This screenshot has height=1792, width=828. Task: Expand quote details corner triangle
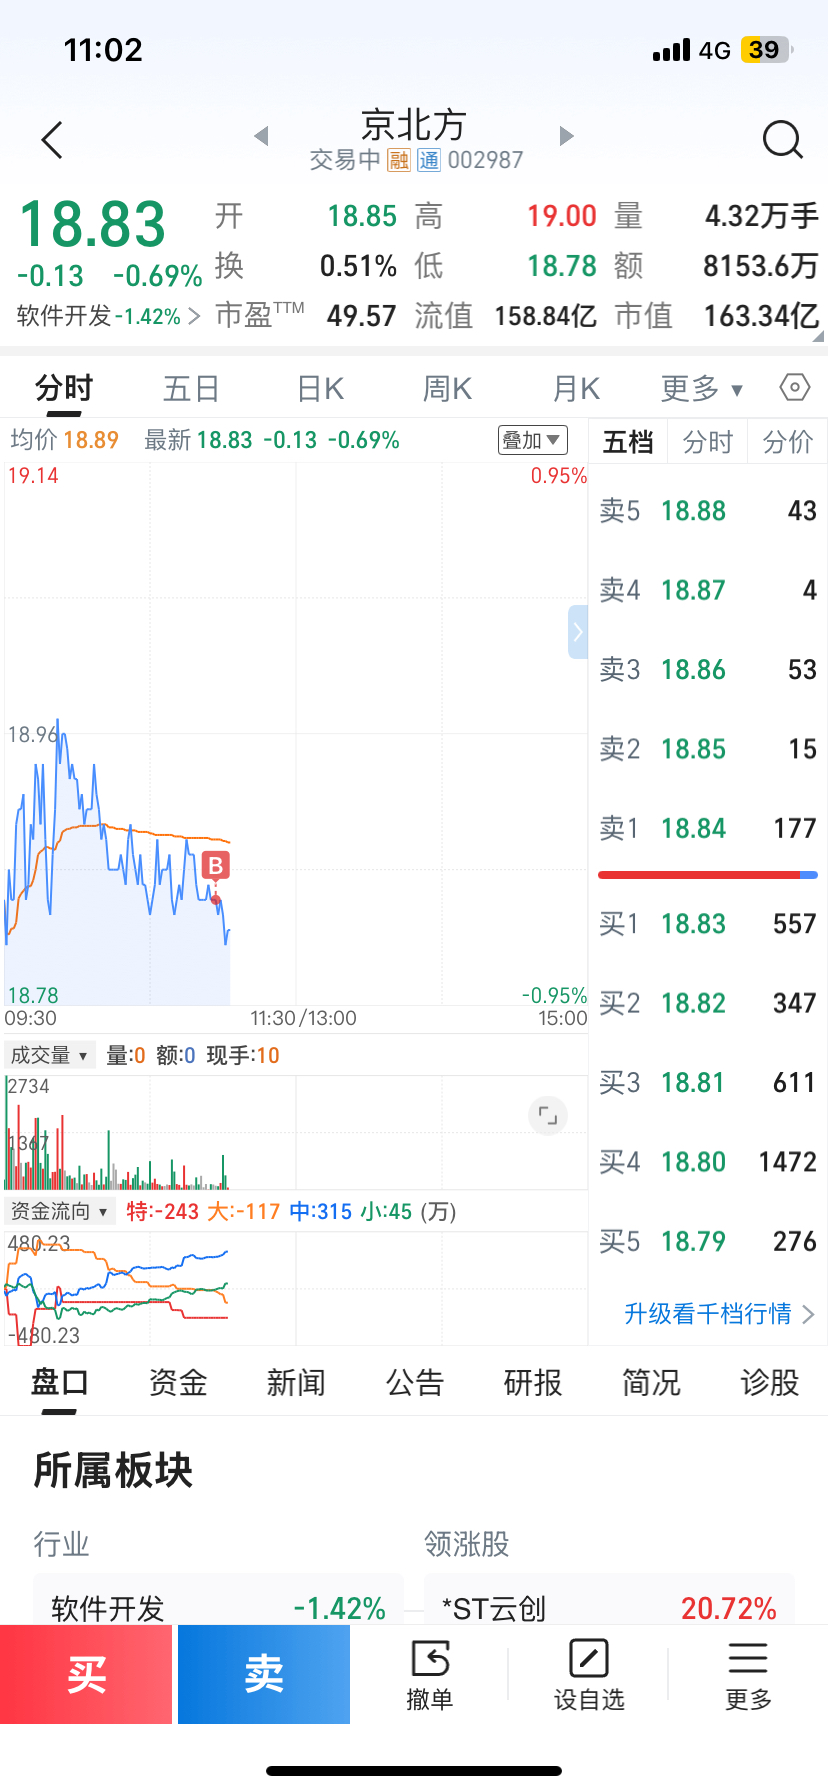point(818,337)
